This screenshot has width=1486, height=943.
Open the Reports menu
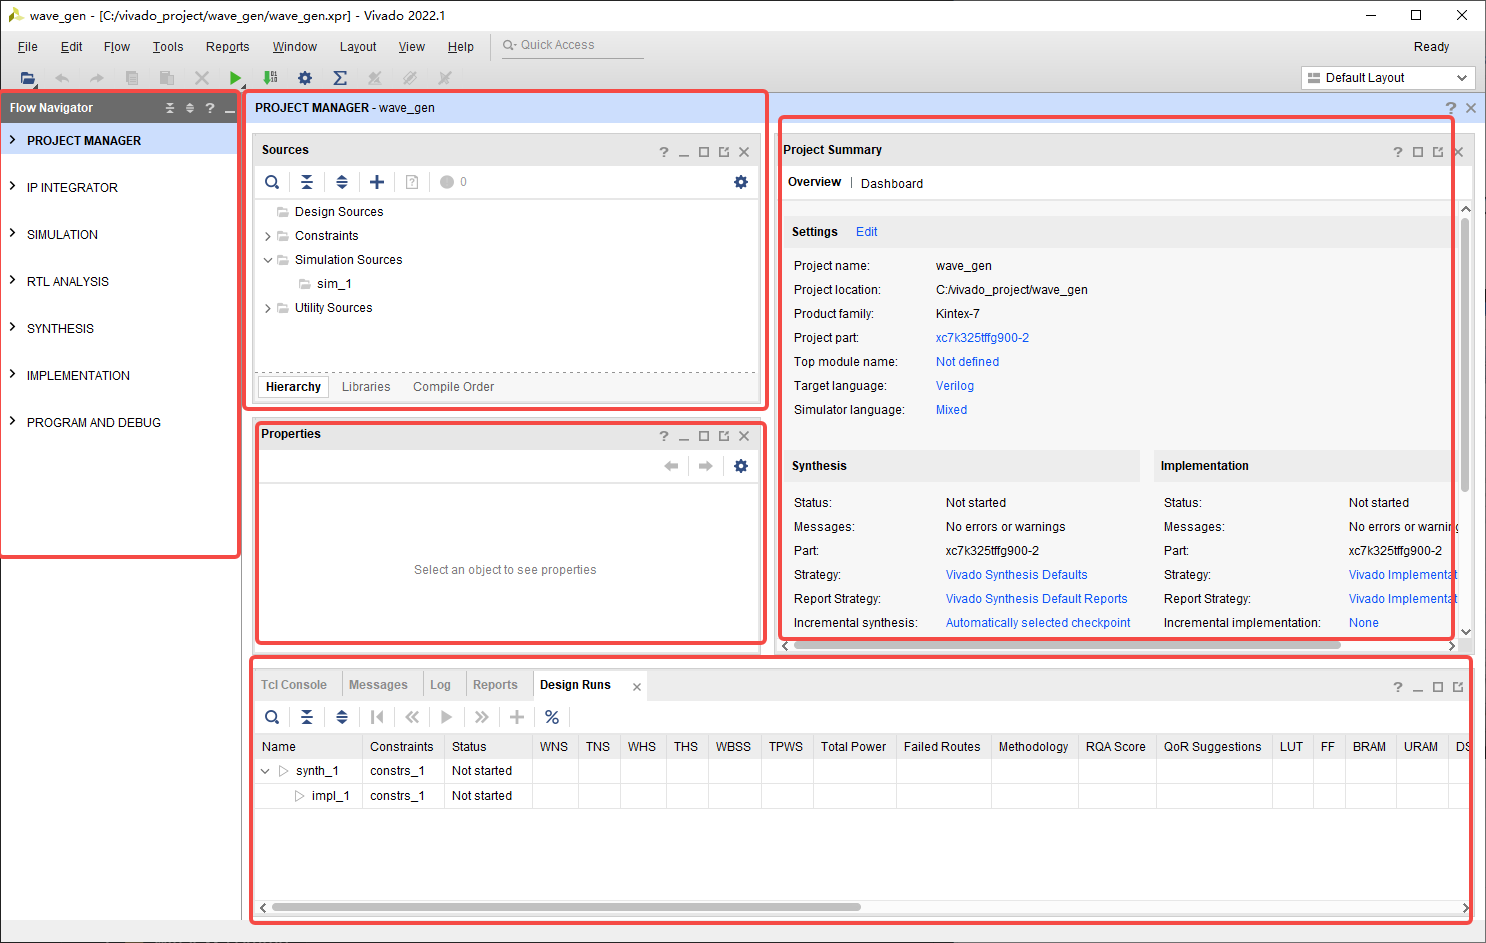[x=227, y=47]
